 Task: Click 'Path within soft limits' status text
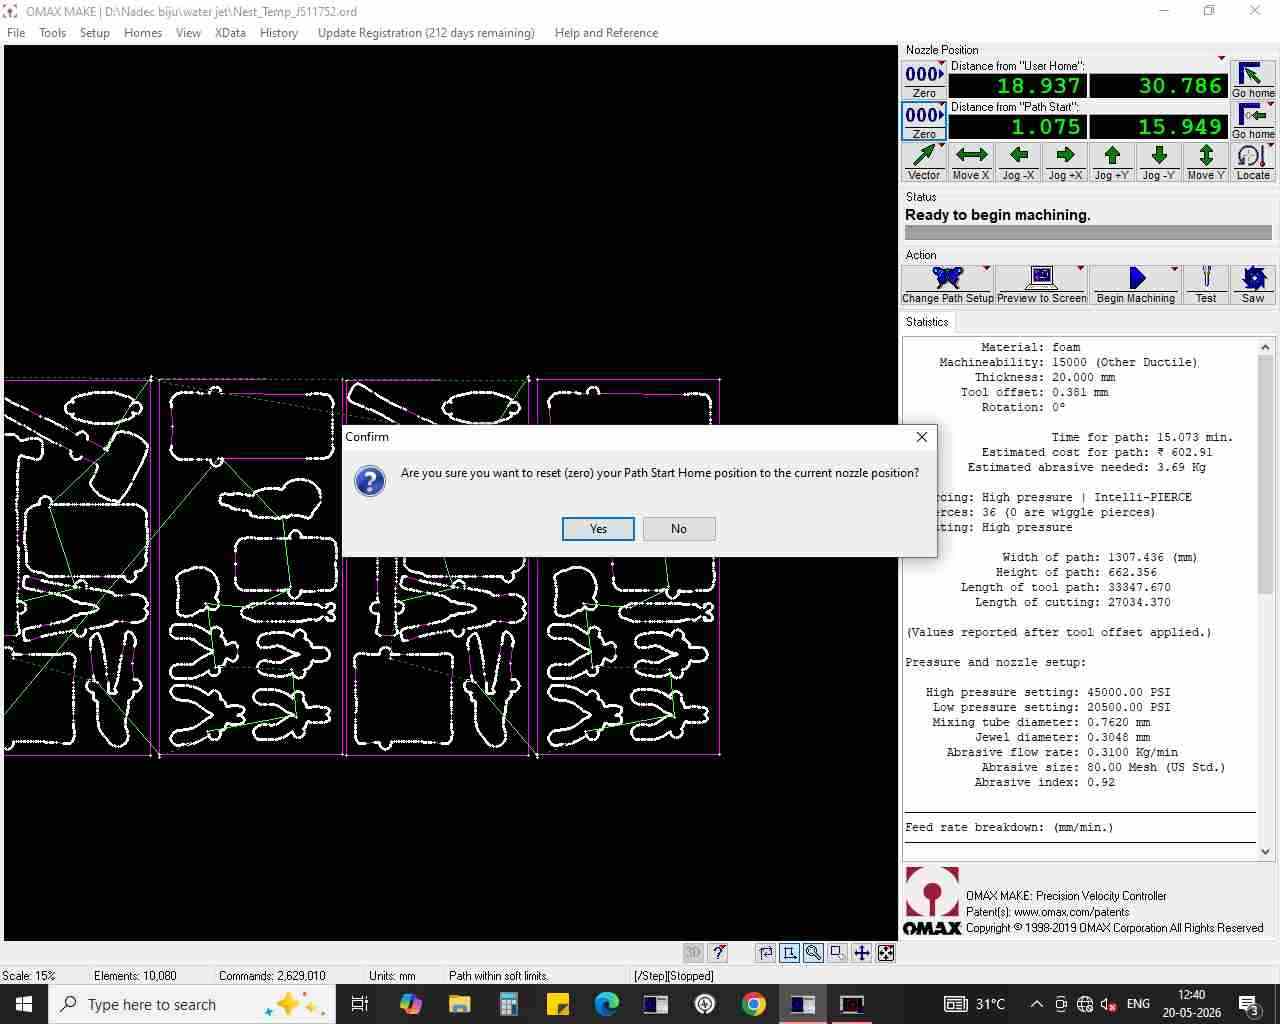point(498,976)
